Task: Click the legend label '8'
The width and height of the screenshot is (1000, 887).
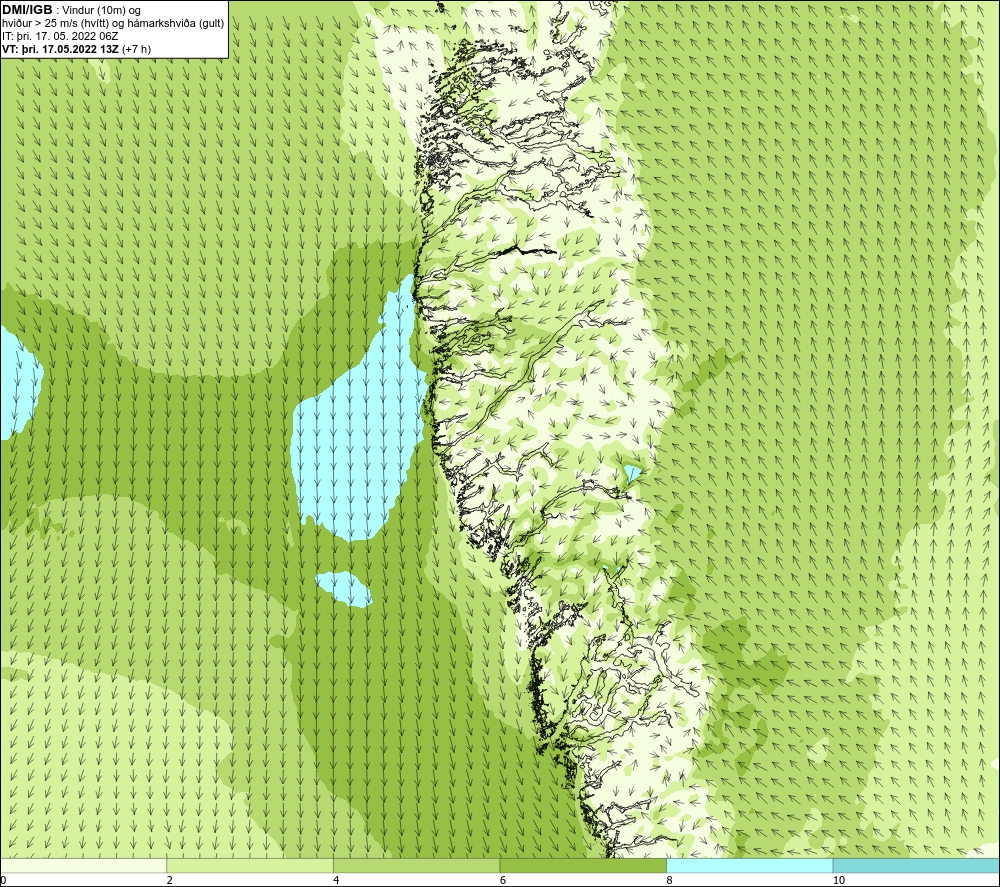Action: point(669,880)
